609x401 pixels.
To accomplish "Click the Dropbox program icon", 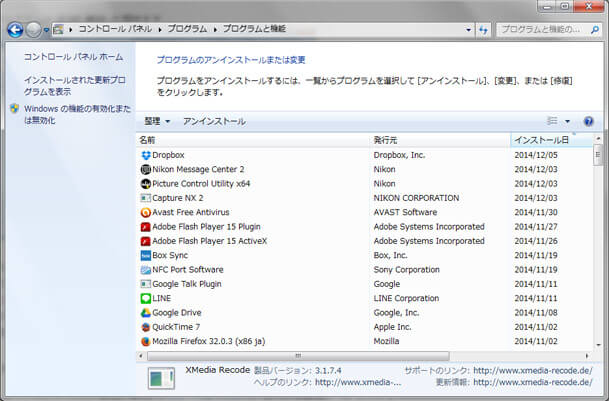I will 146,155.
